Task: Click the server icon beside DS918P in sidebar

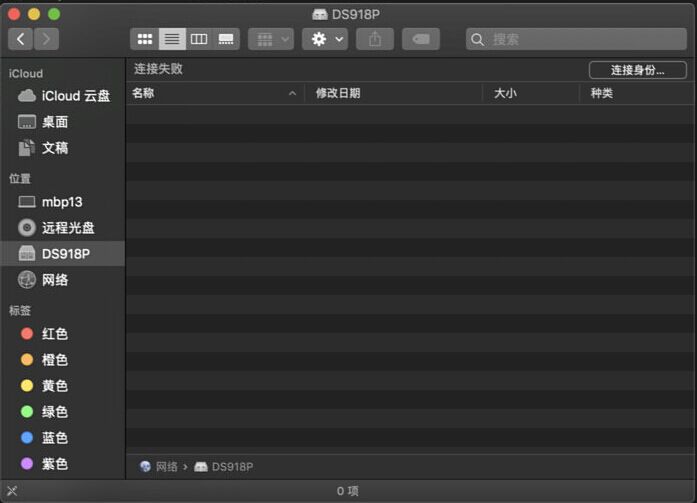Action: [27, 253]
